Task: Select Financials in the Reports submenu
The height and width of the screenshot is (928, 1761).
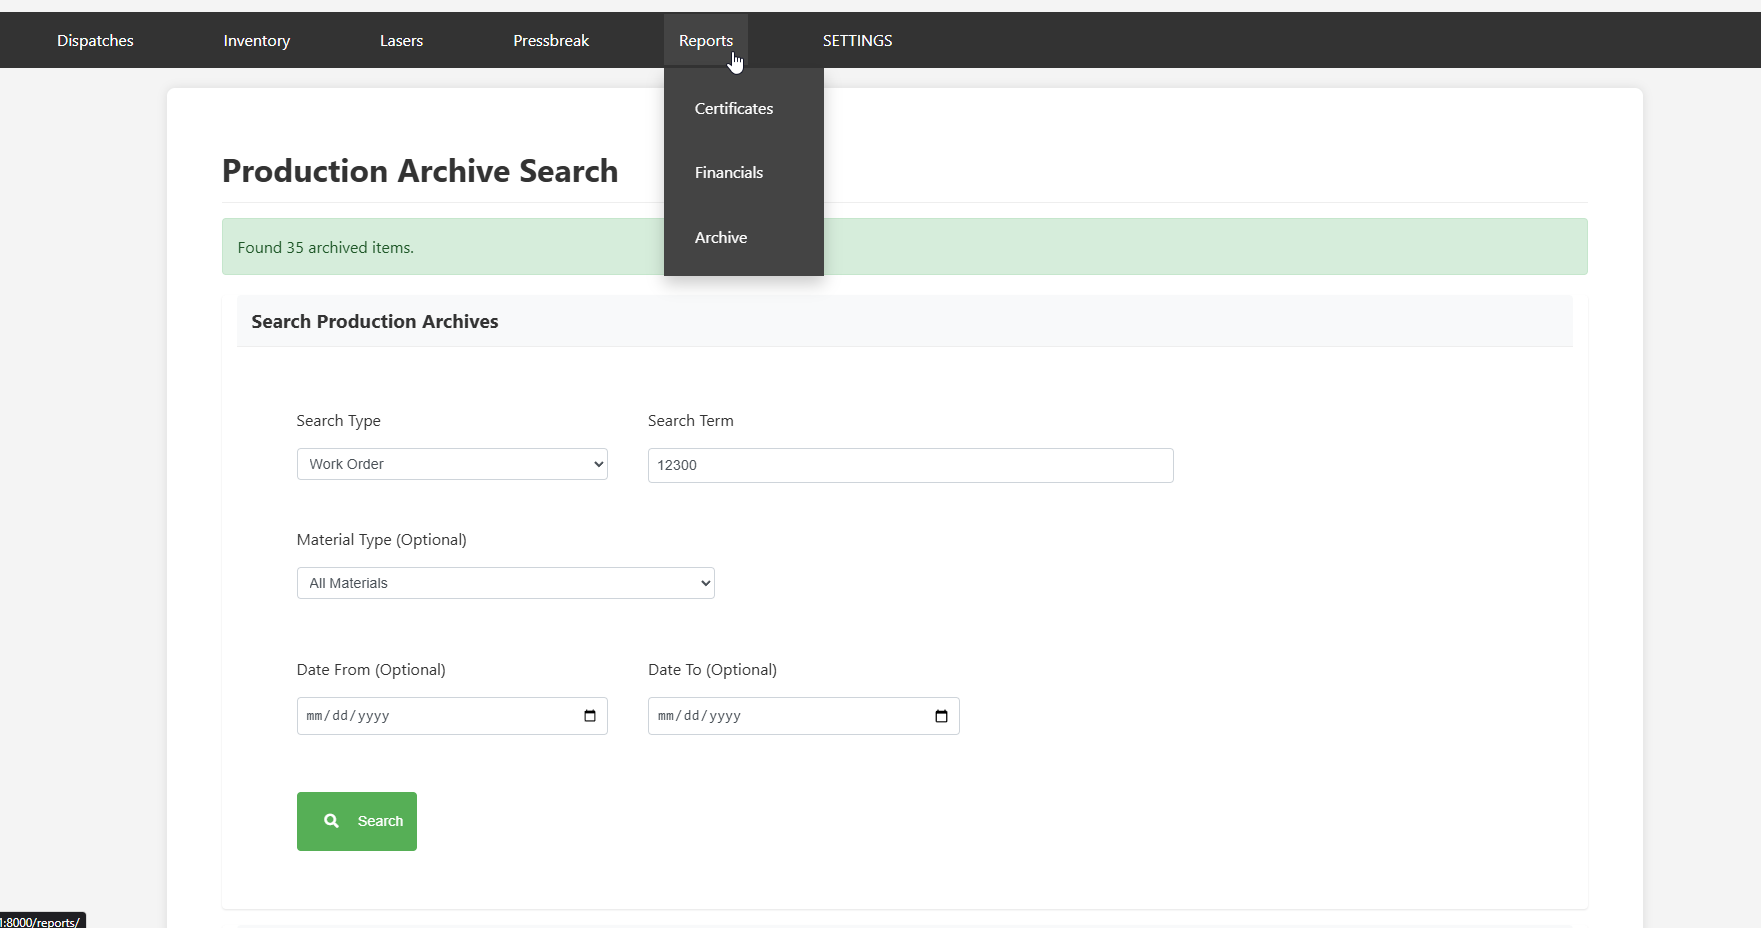Action: point(729,173)
